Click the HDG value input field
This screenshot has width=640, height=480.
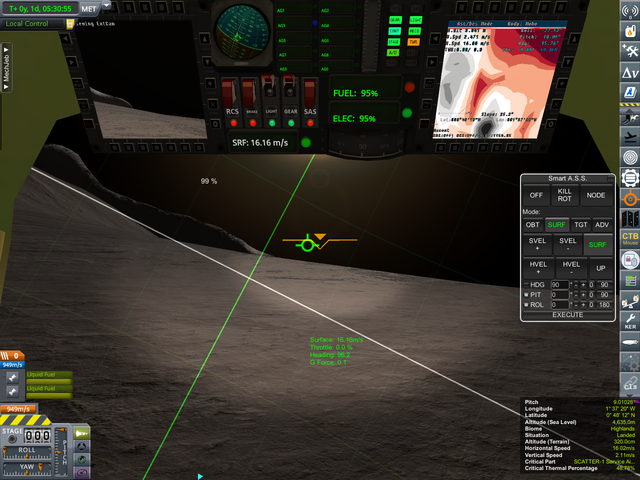560,285
